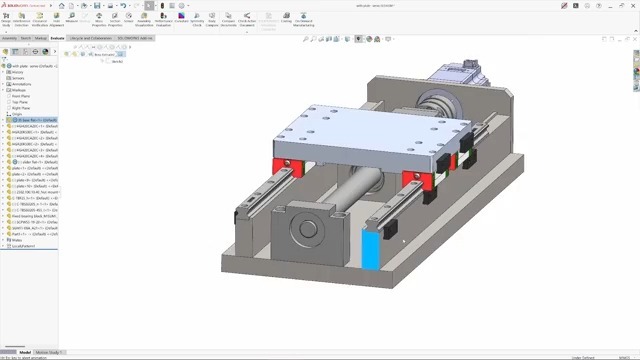
Task: Launch the Measure tool
Action: click(x=71, y=18)
